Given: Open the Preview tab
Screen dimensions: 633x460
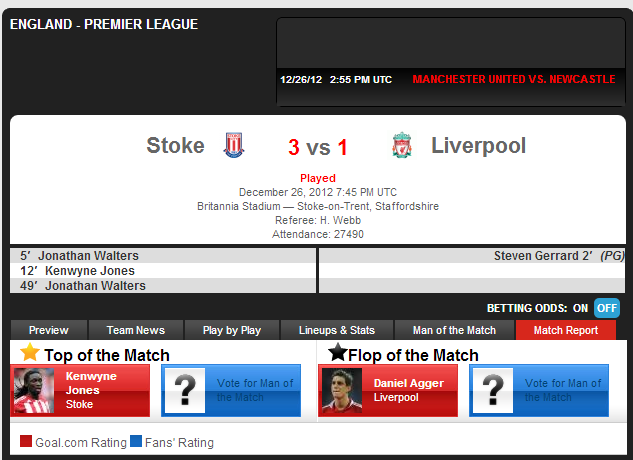Looking at the screenshot, I should pyautogui.click(x=49, y=330).
